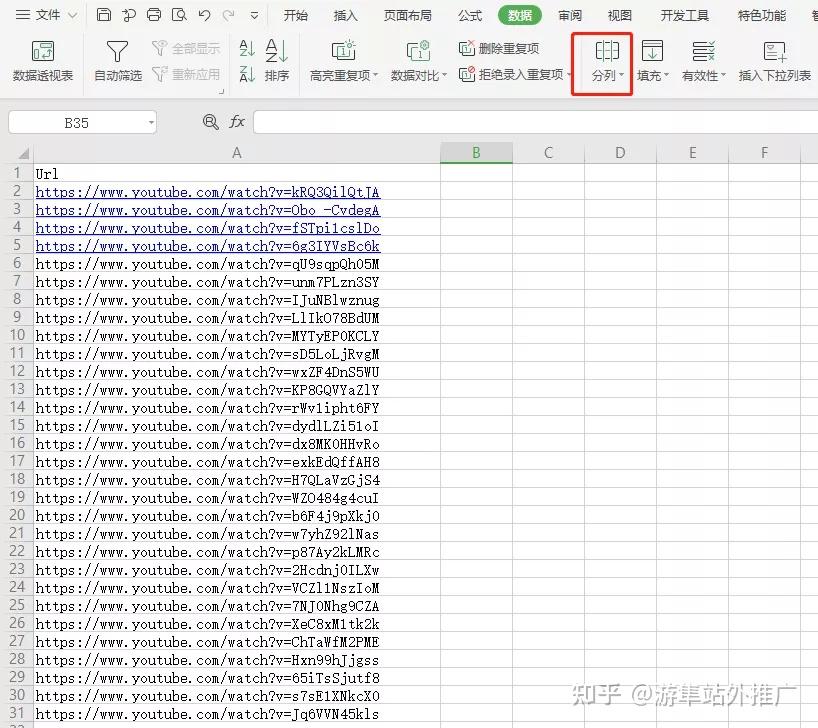
Task: Select column B header
Action: point(476,153)
